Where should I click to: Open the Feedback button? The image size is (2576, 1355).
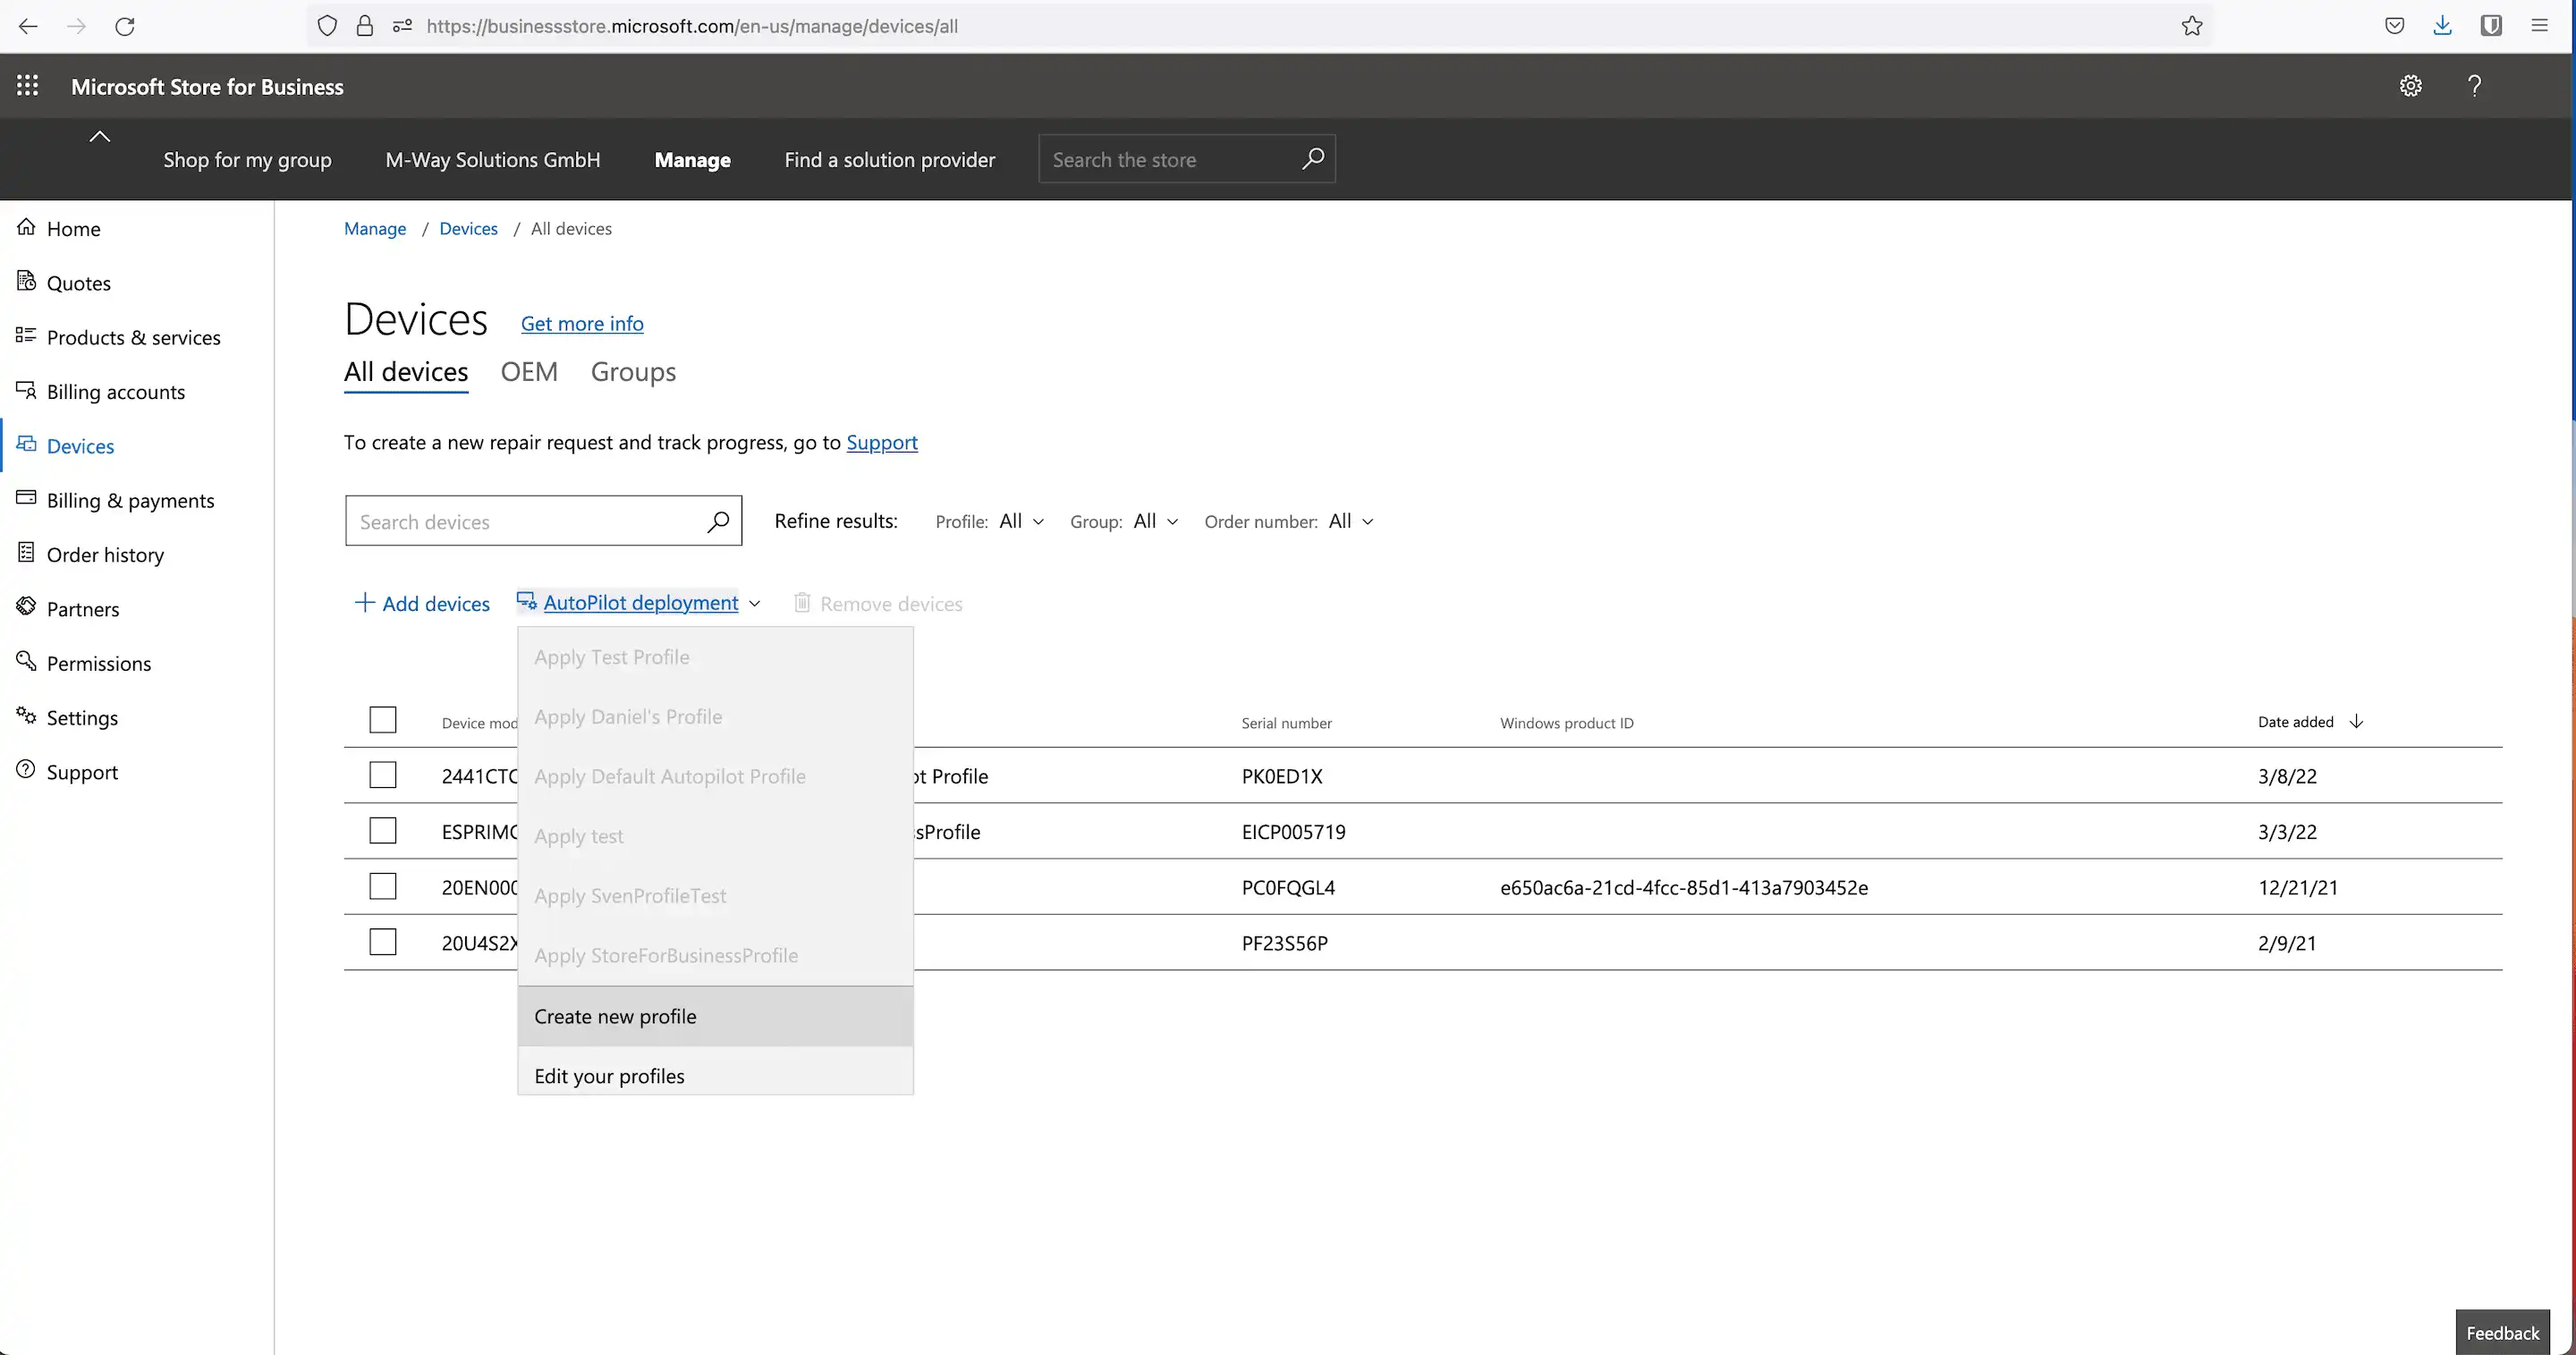pyautogui.click(x=2502, y=1332)
